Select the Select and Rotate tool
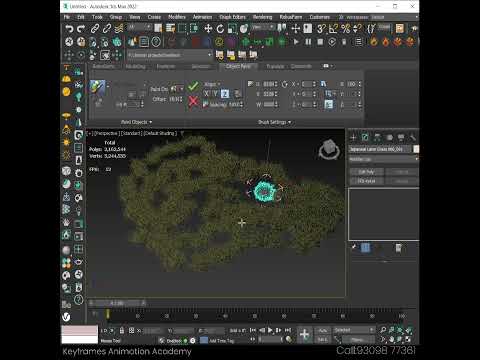Image resolution: width=480 pixels, height=360 pixels. coord(220,29)
